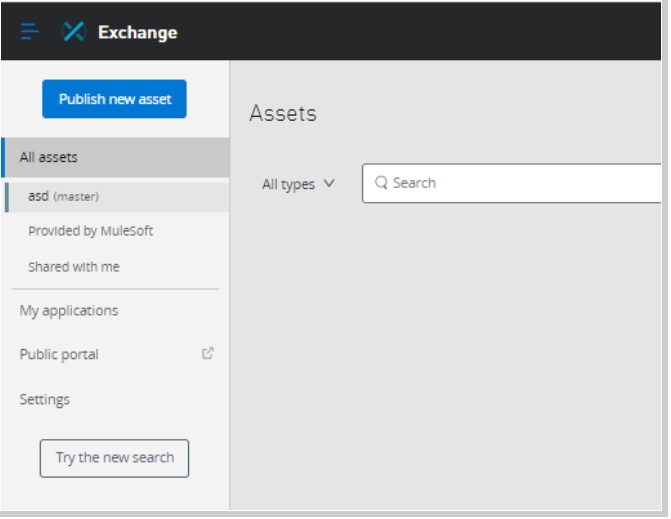Open the hamburger navigation menu icon
671x519 pixels.
click(27, 32)
